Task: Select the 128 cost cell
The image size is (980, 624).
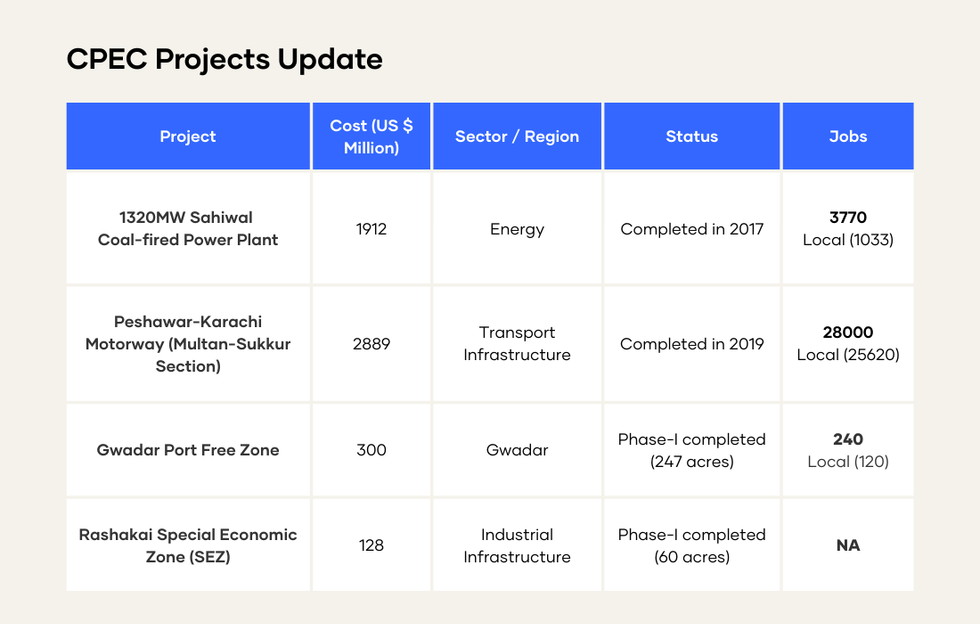Action: 371,546
